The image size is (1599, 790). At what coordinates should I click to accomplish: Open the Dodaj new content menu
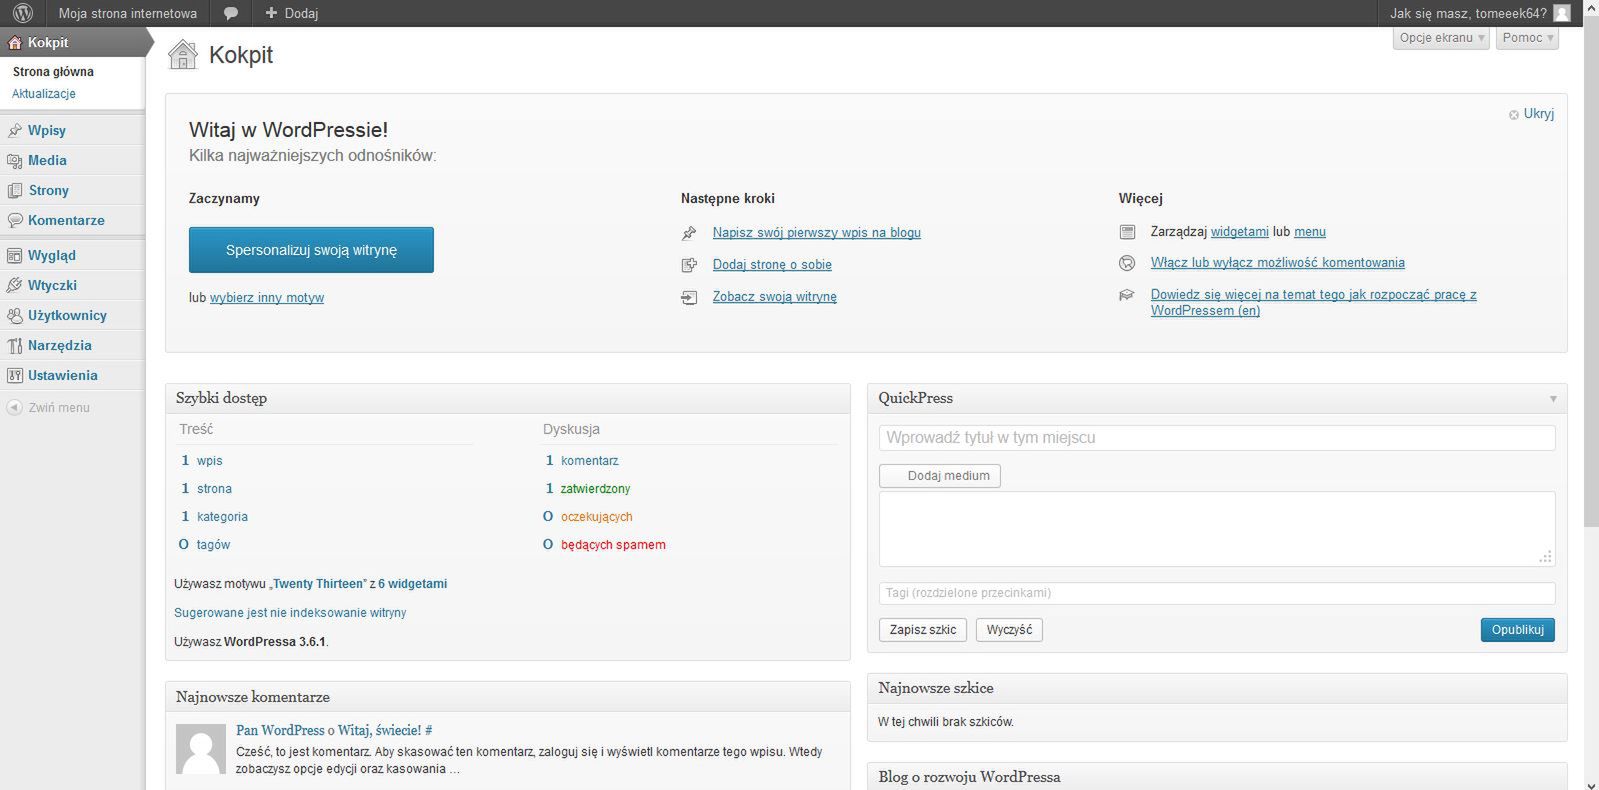pyautogui.click(x=292, y=13)
